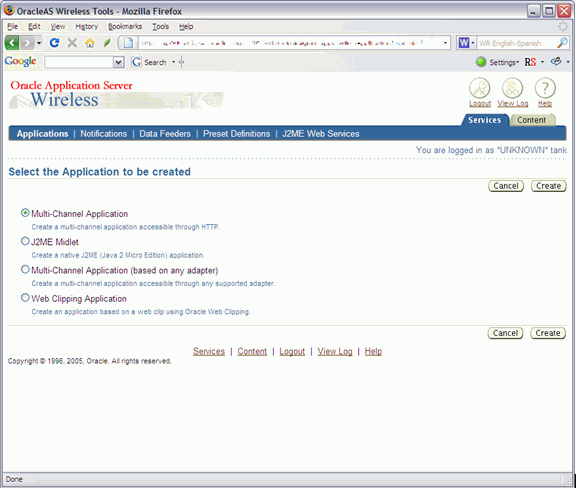This screenshot has width=576, height=488.
Task: Select the Web Clipping Application radio button
Action: click(25, 298)
